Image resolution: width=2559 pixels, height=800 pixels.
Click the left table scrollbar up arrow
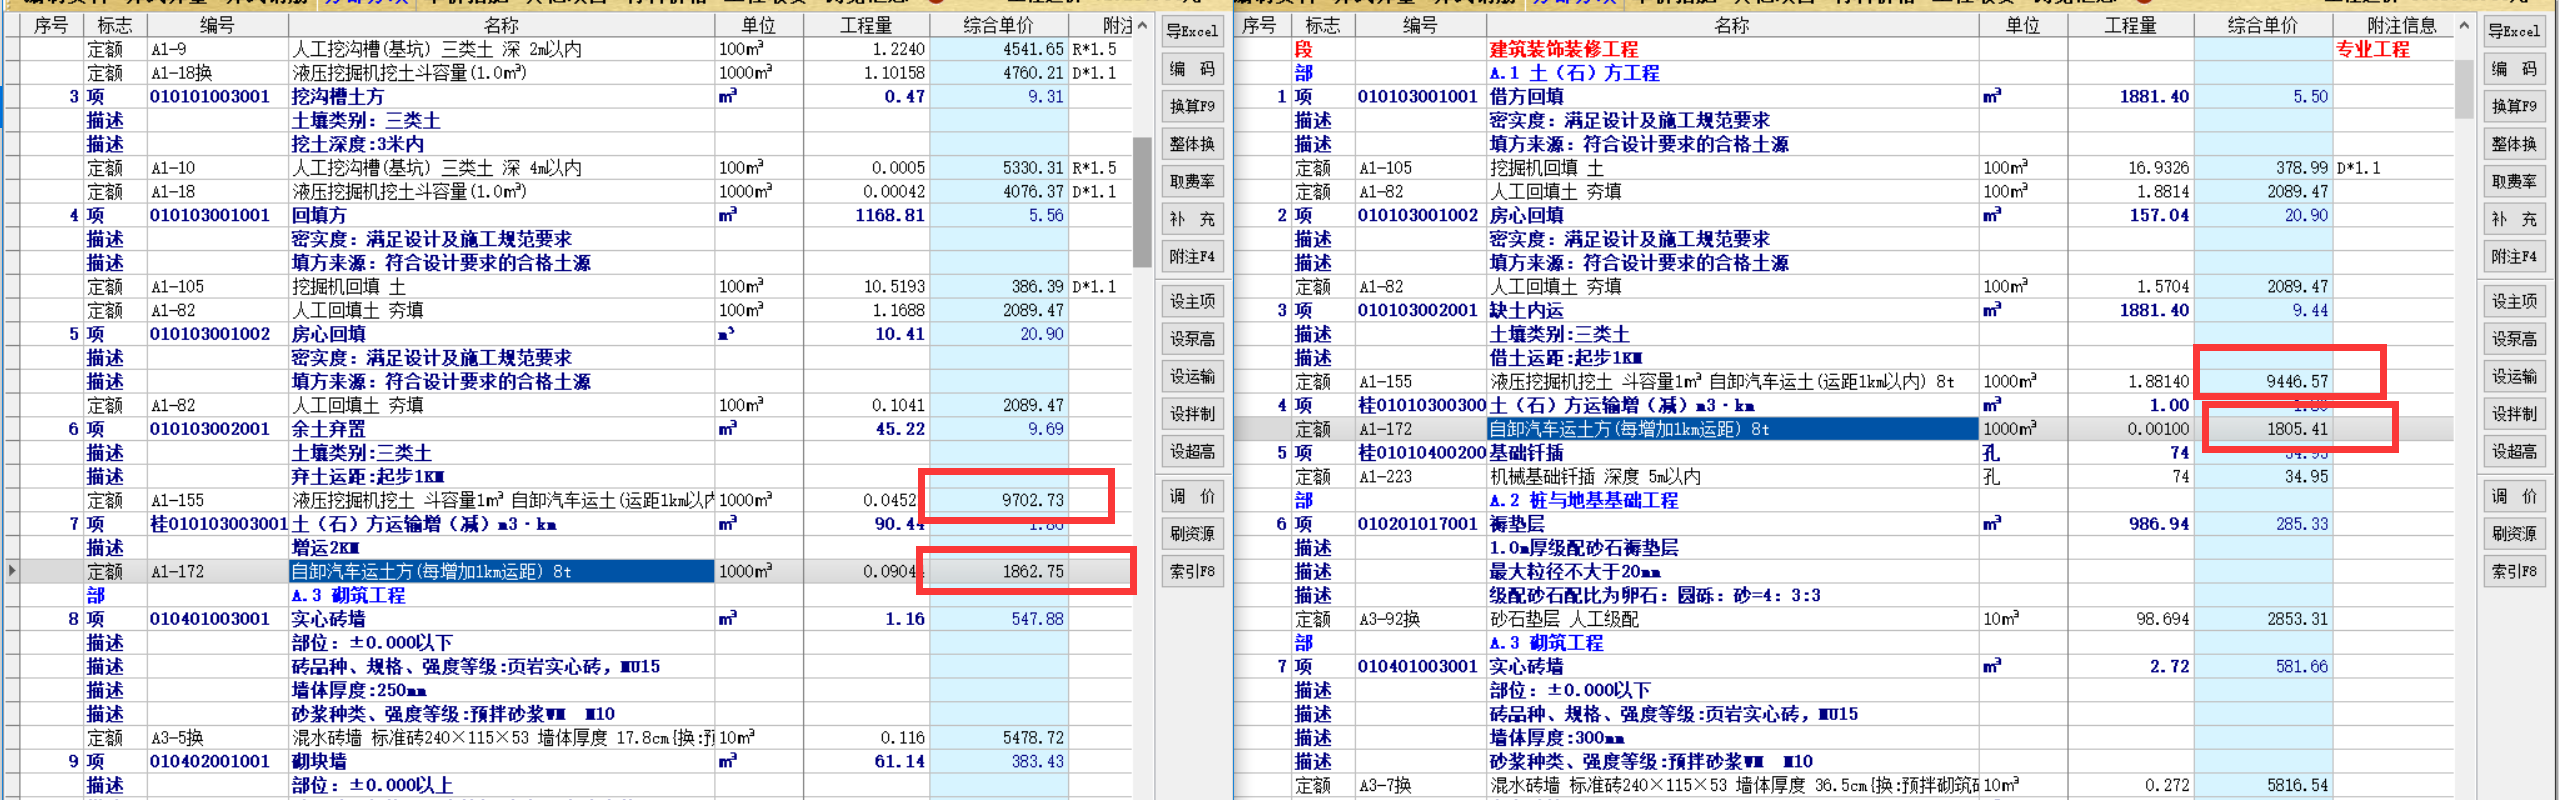[1142, 25]
